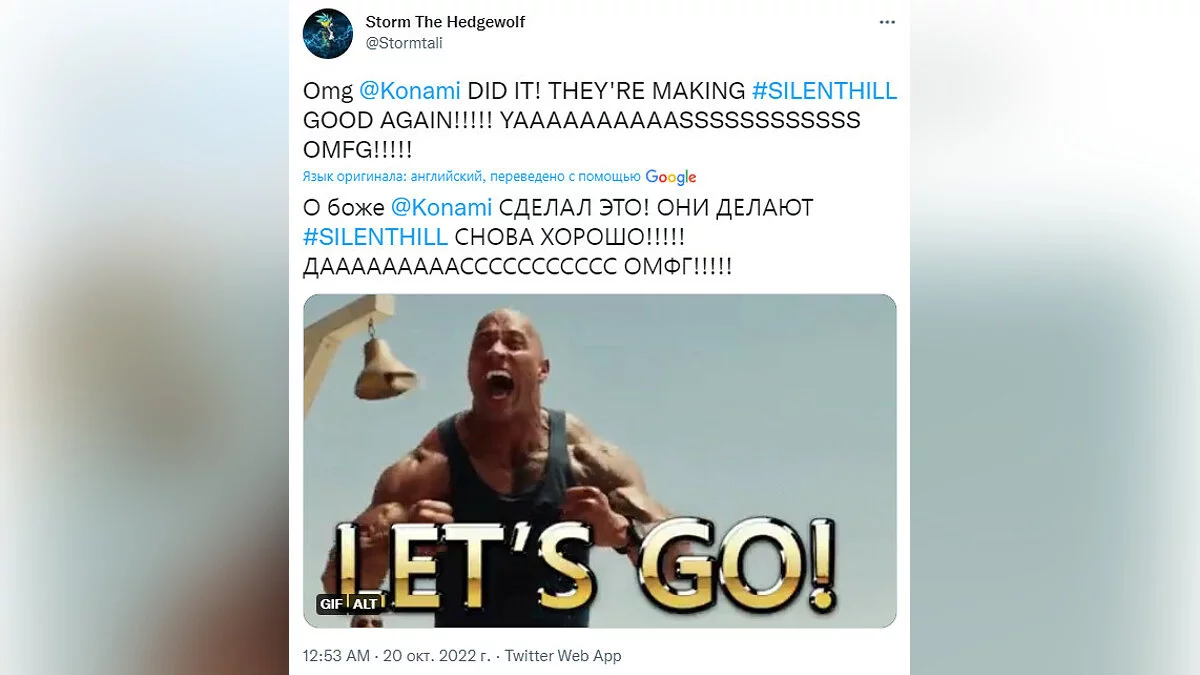
Task: Click the @Stormtali handle
Action: coord(404,43)
